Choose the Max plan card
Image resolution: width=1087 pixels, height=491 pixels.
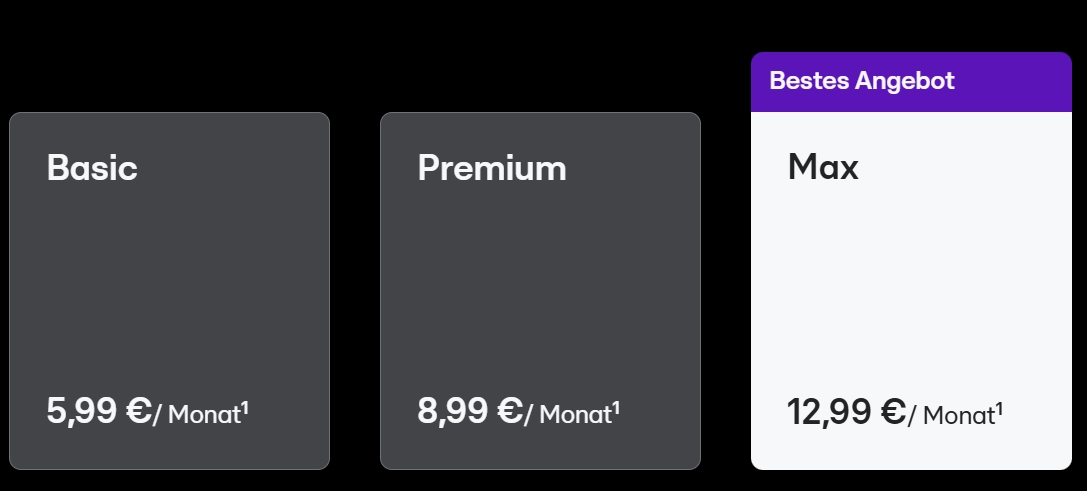click(911, 261)
